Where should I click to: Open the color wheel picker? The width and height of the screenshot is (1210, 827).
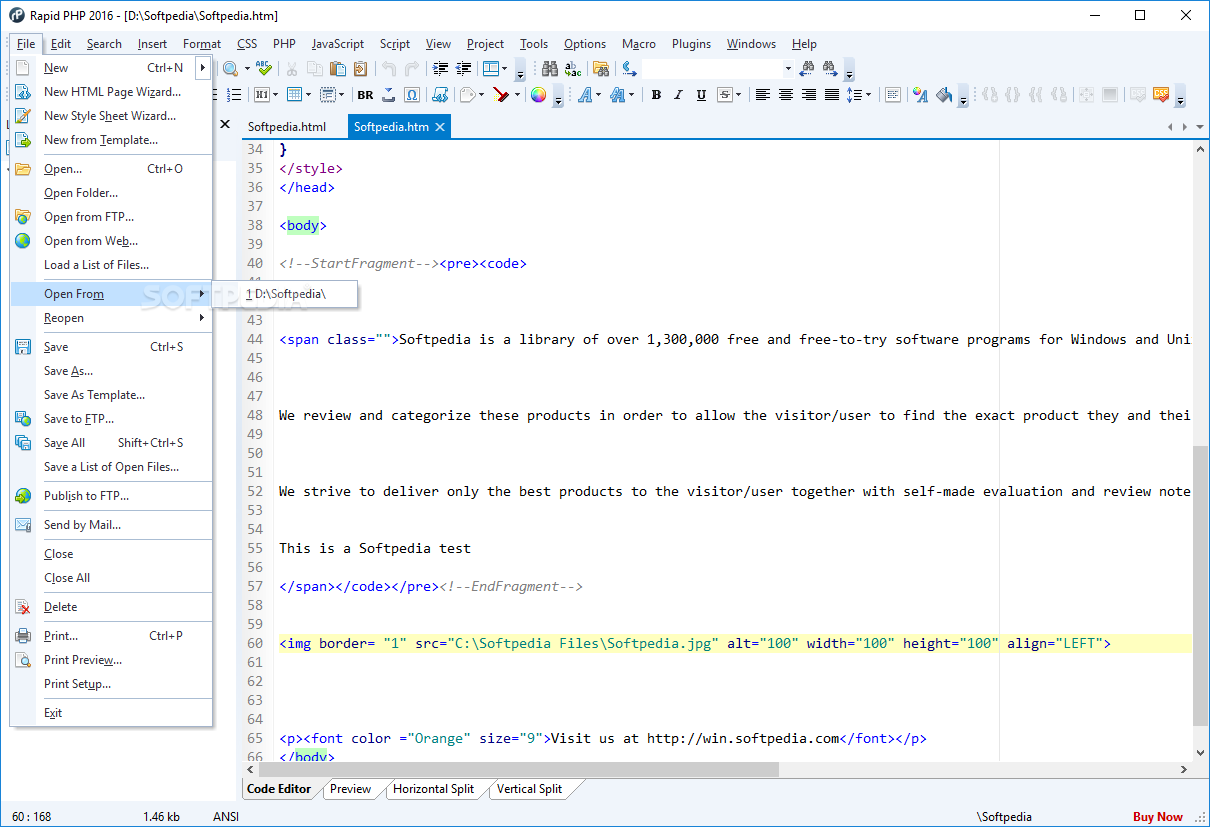(x=538, y=95)
